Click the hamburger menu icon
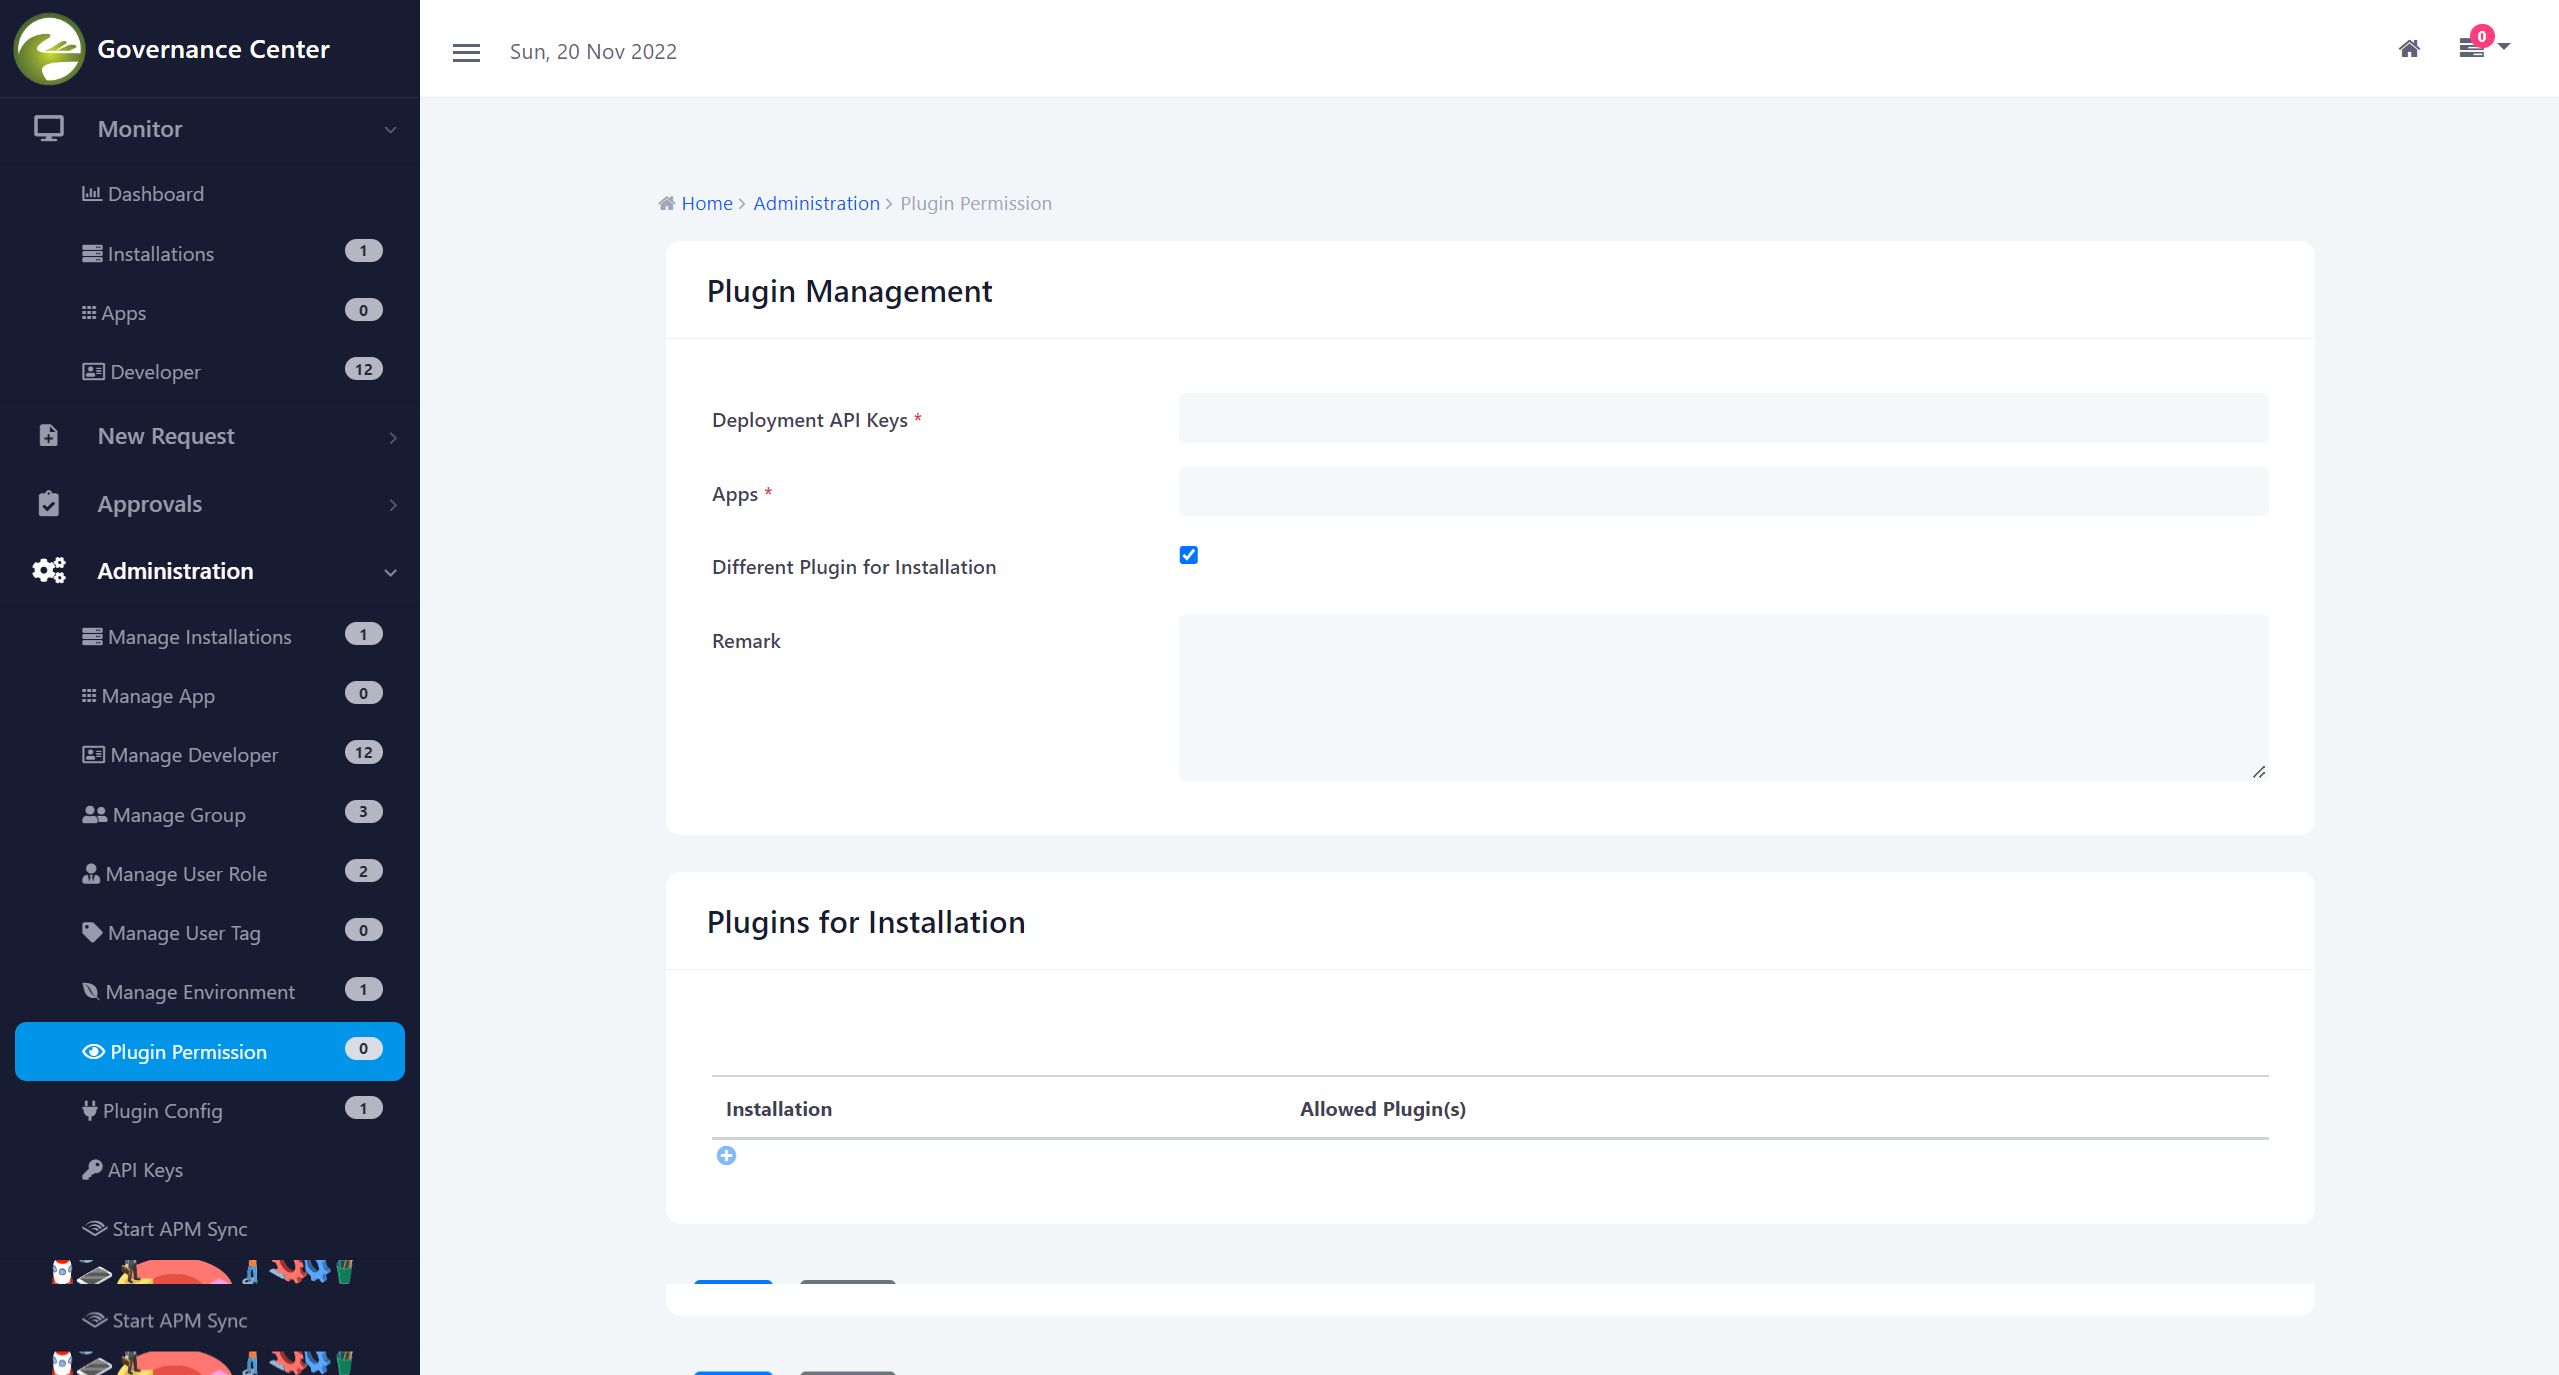 (x=466, y=52)
